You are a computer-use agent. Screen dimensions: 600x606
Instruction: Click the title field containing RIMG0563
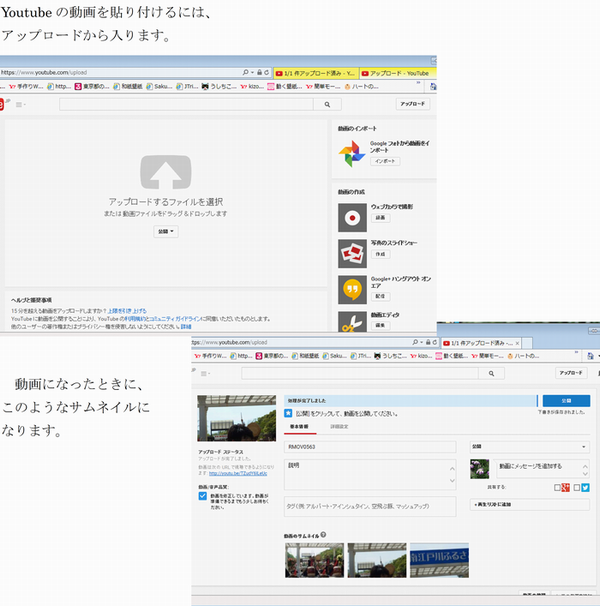point(370,447)
